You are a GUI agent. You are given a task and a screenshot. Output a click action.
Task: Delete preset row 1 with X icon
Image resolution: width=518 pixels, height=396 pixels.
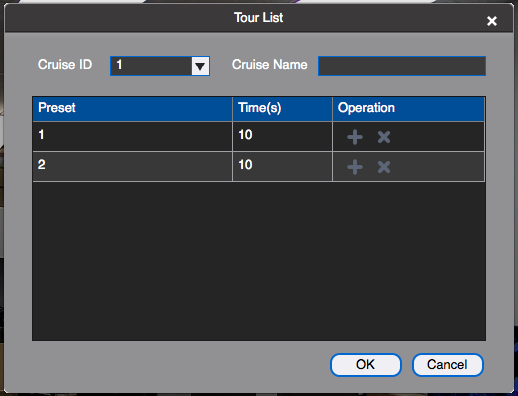coord(384,137)
